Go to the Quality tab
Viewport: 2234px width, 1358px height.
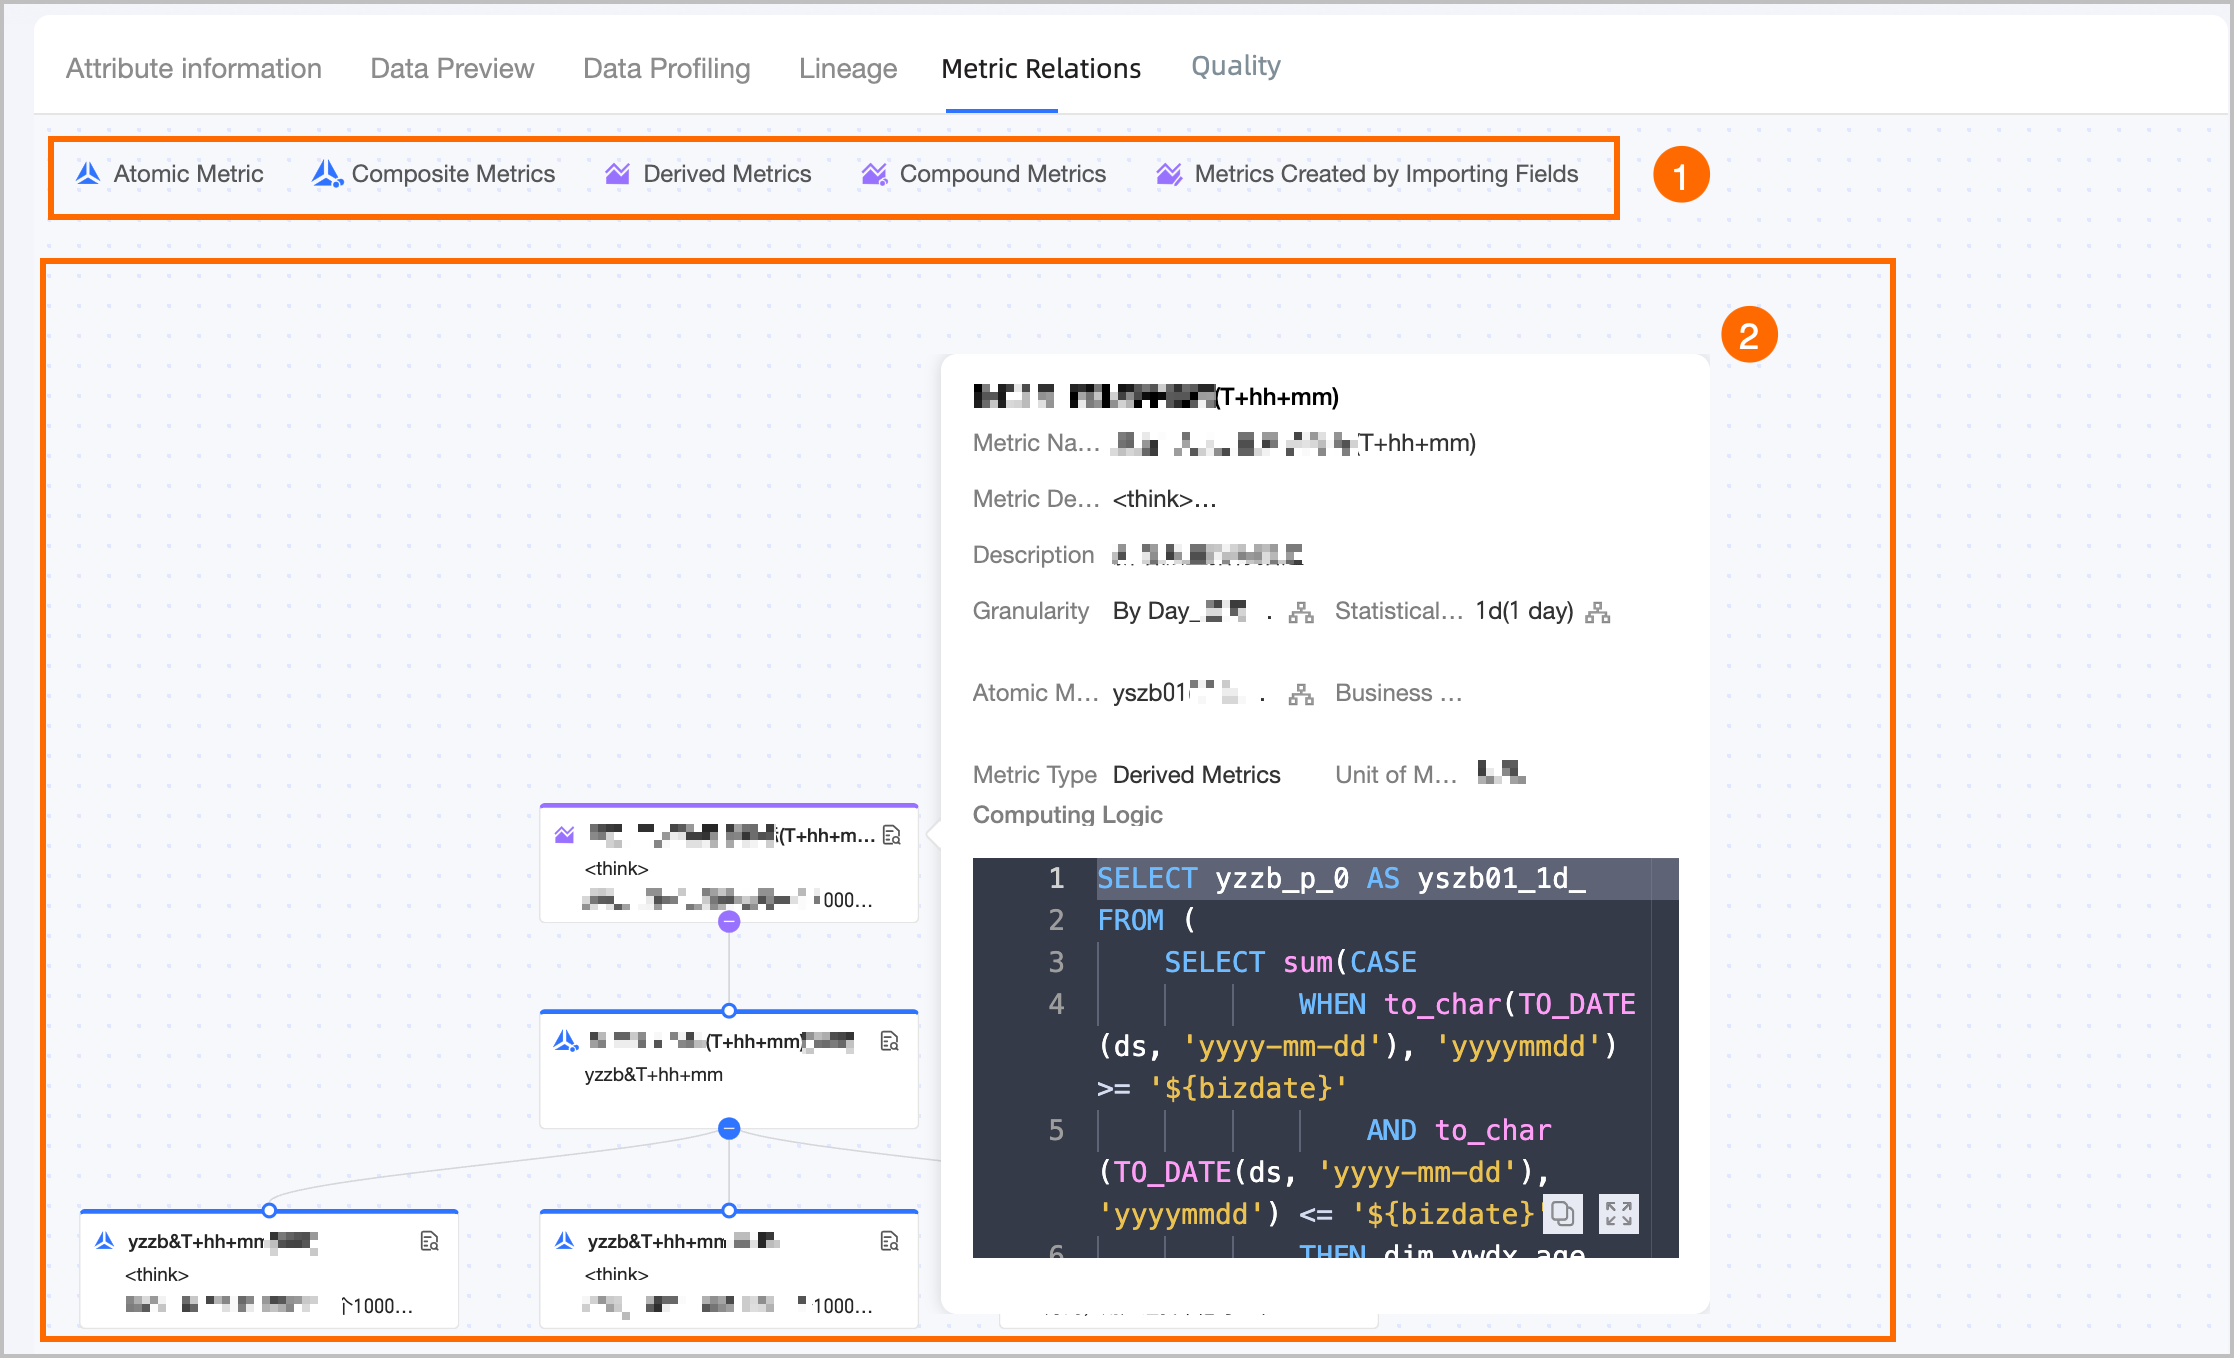tap(1235, 66)
